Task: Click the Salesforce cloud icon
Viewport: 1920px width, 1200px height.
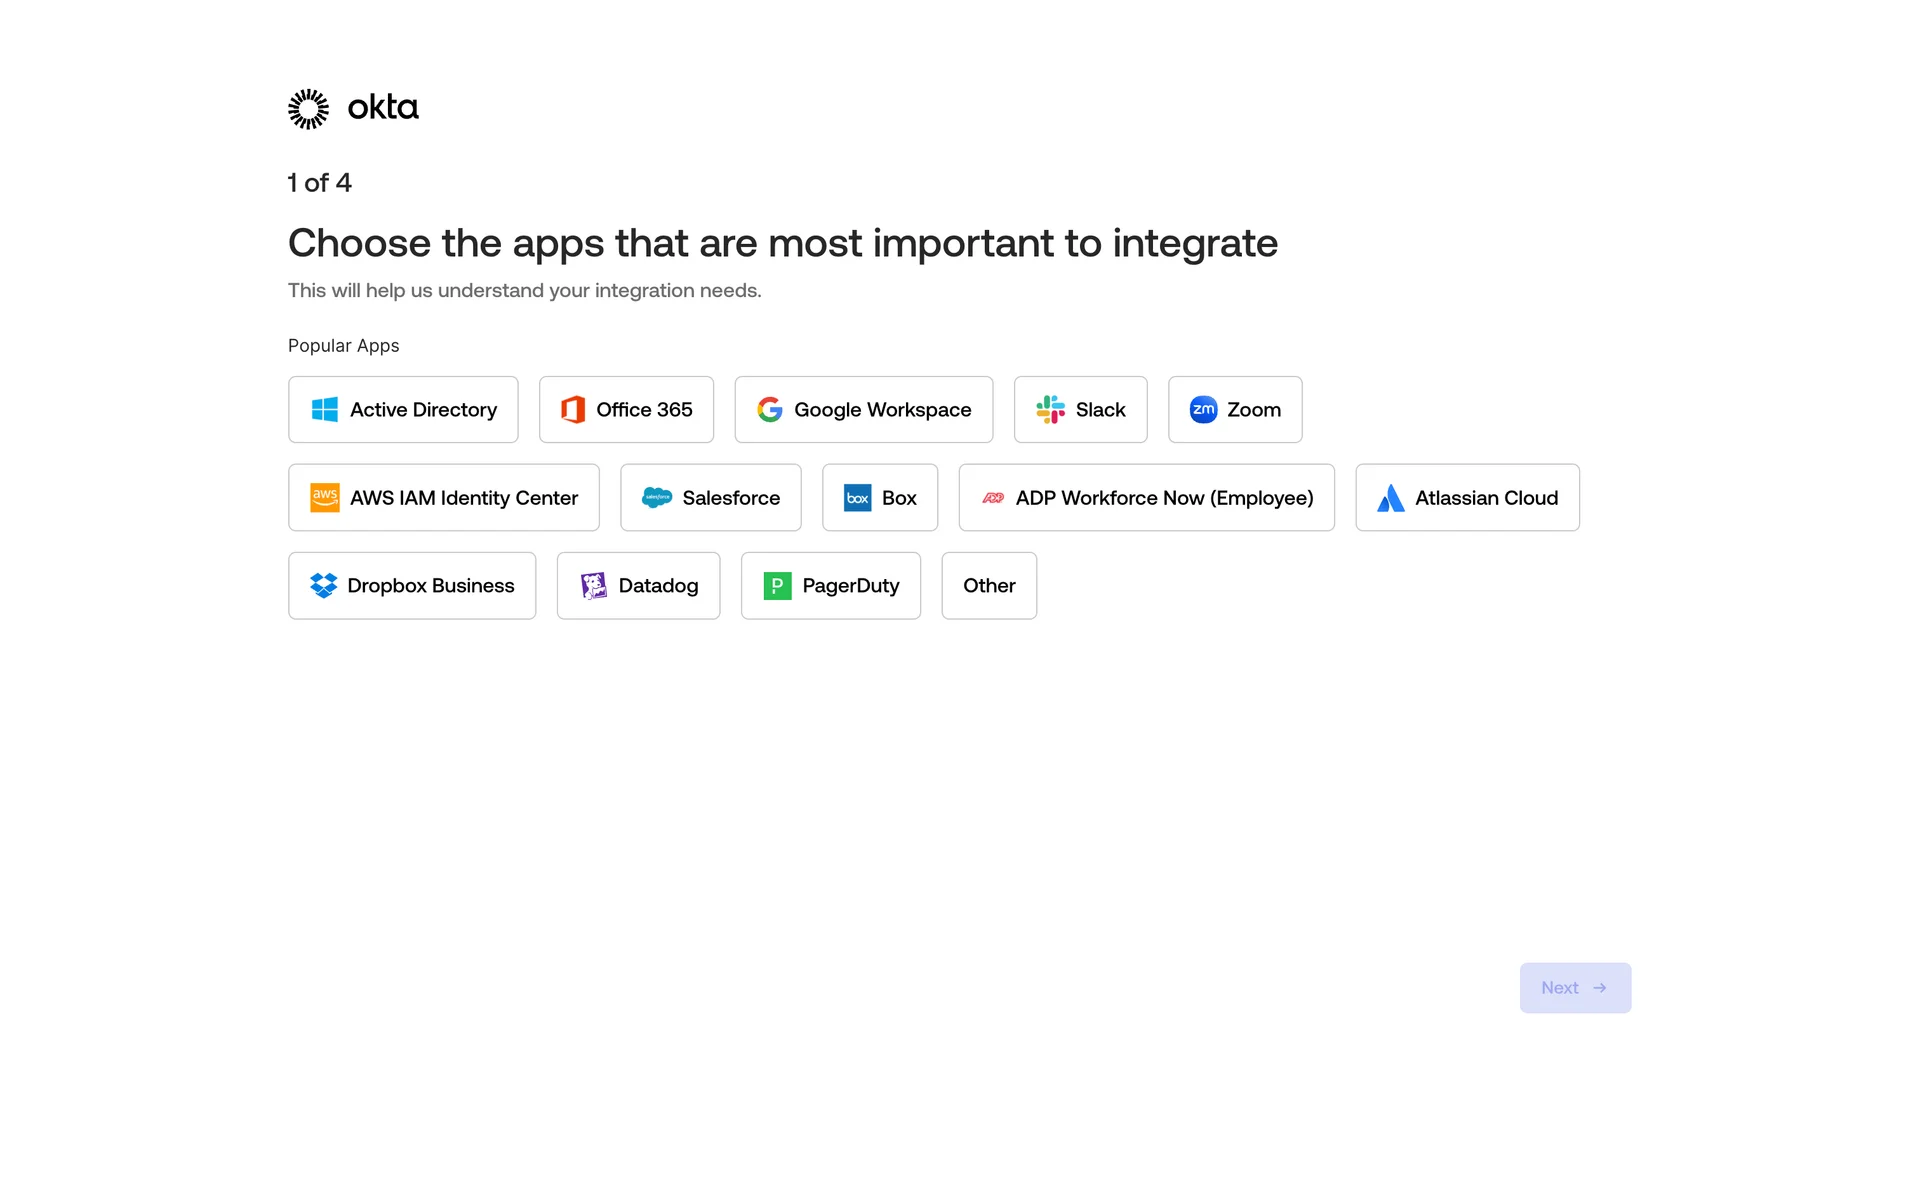Action: [656, 497]
